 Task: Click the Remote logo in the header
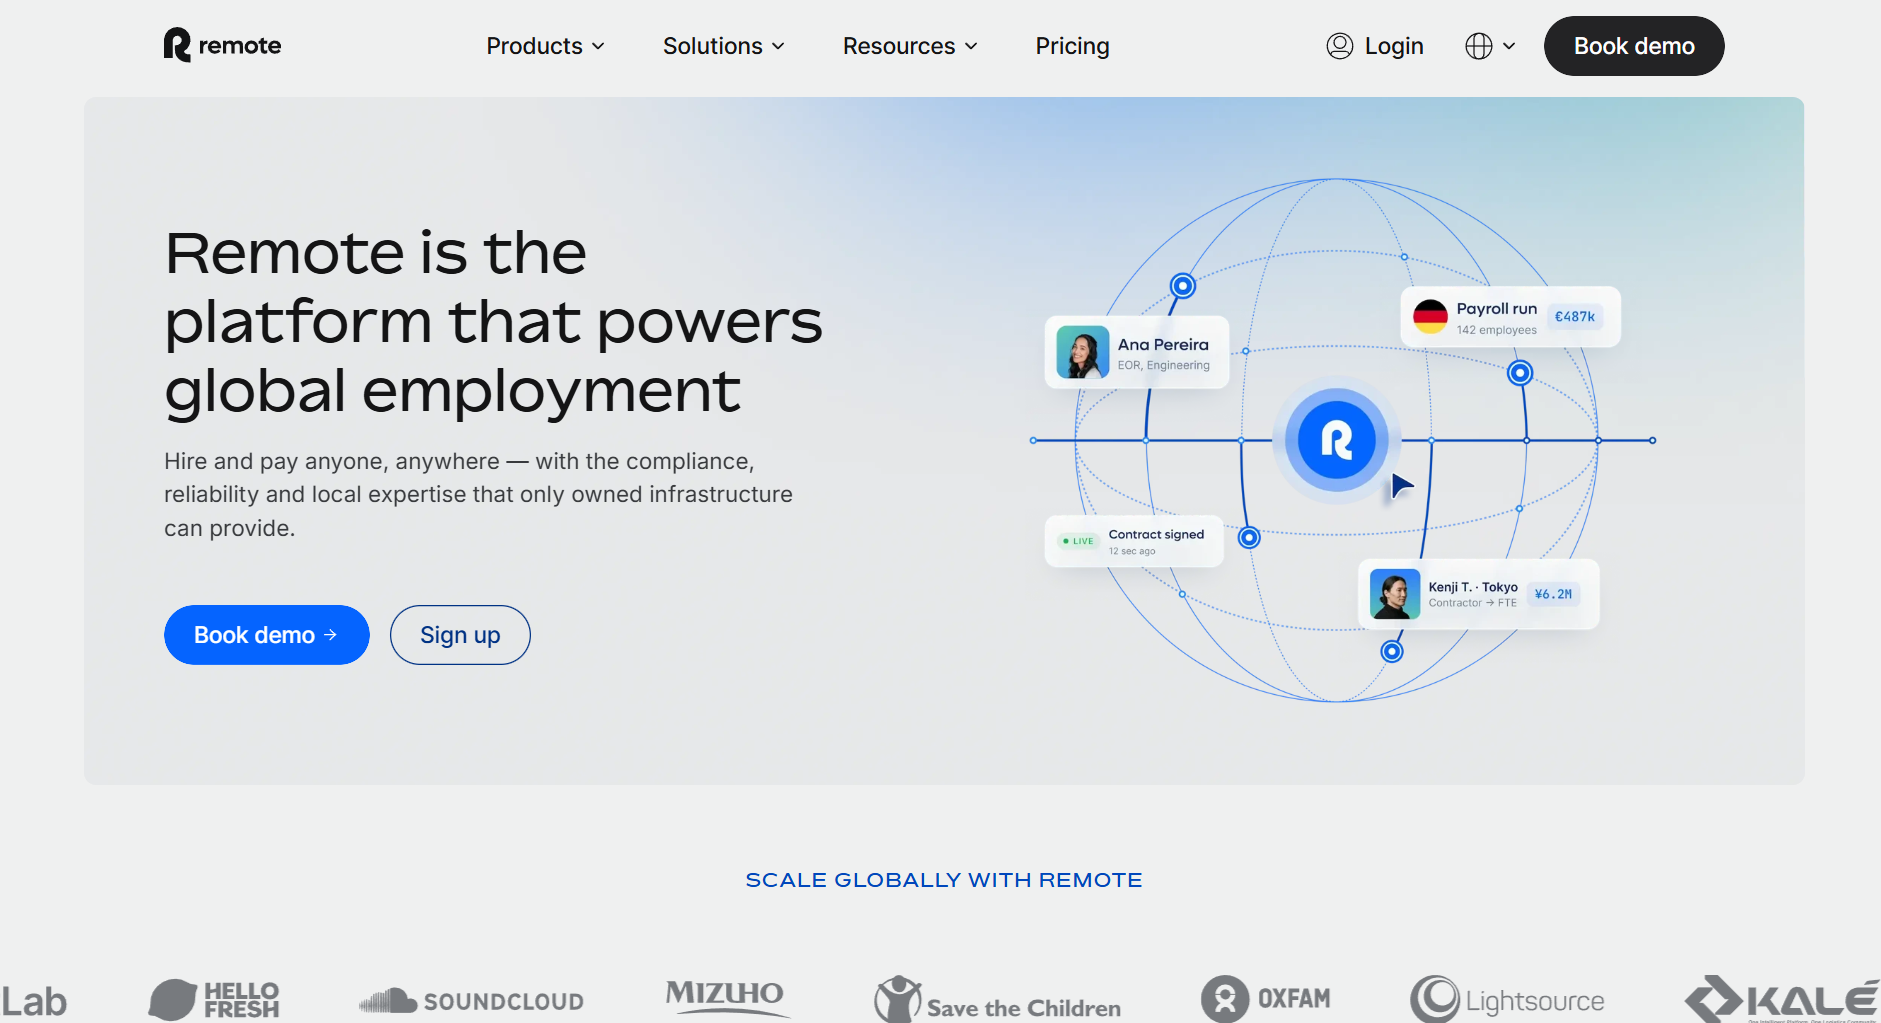(222, 45)
